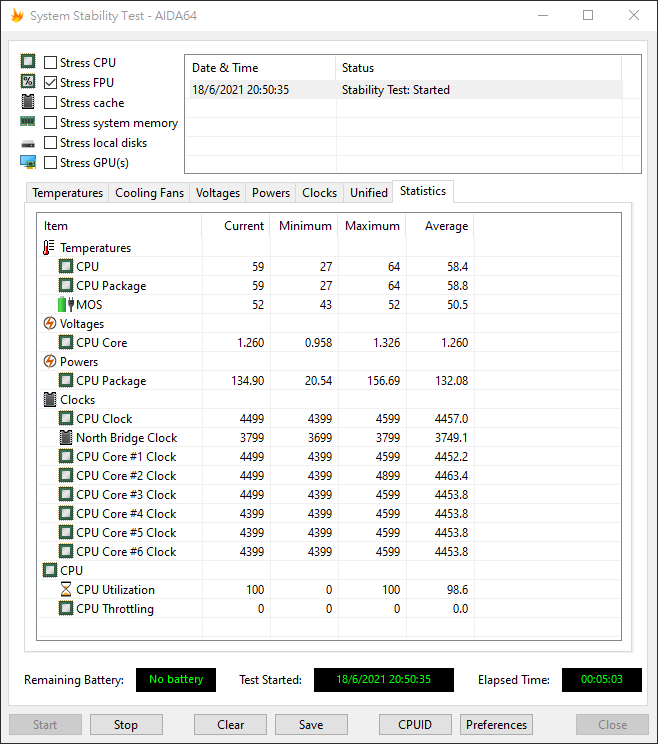Uncheck the Stress FPU checkbox
Screen dimensions: 658x744
(x=50, y=83)
